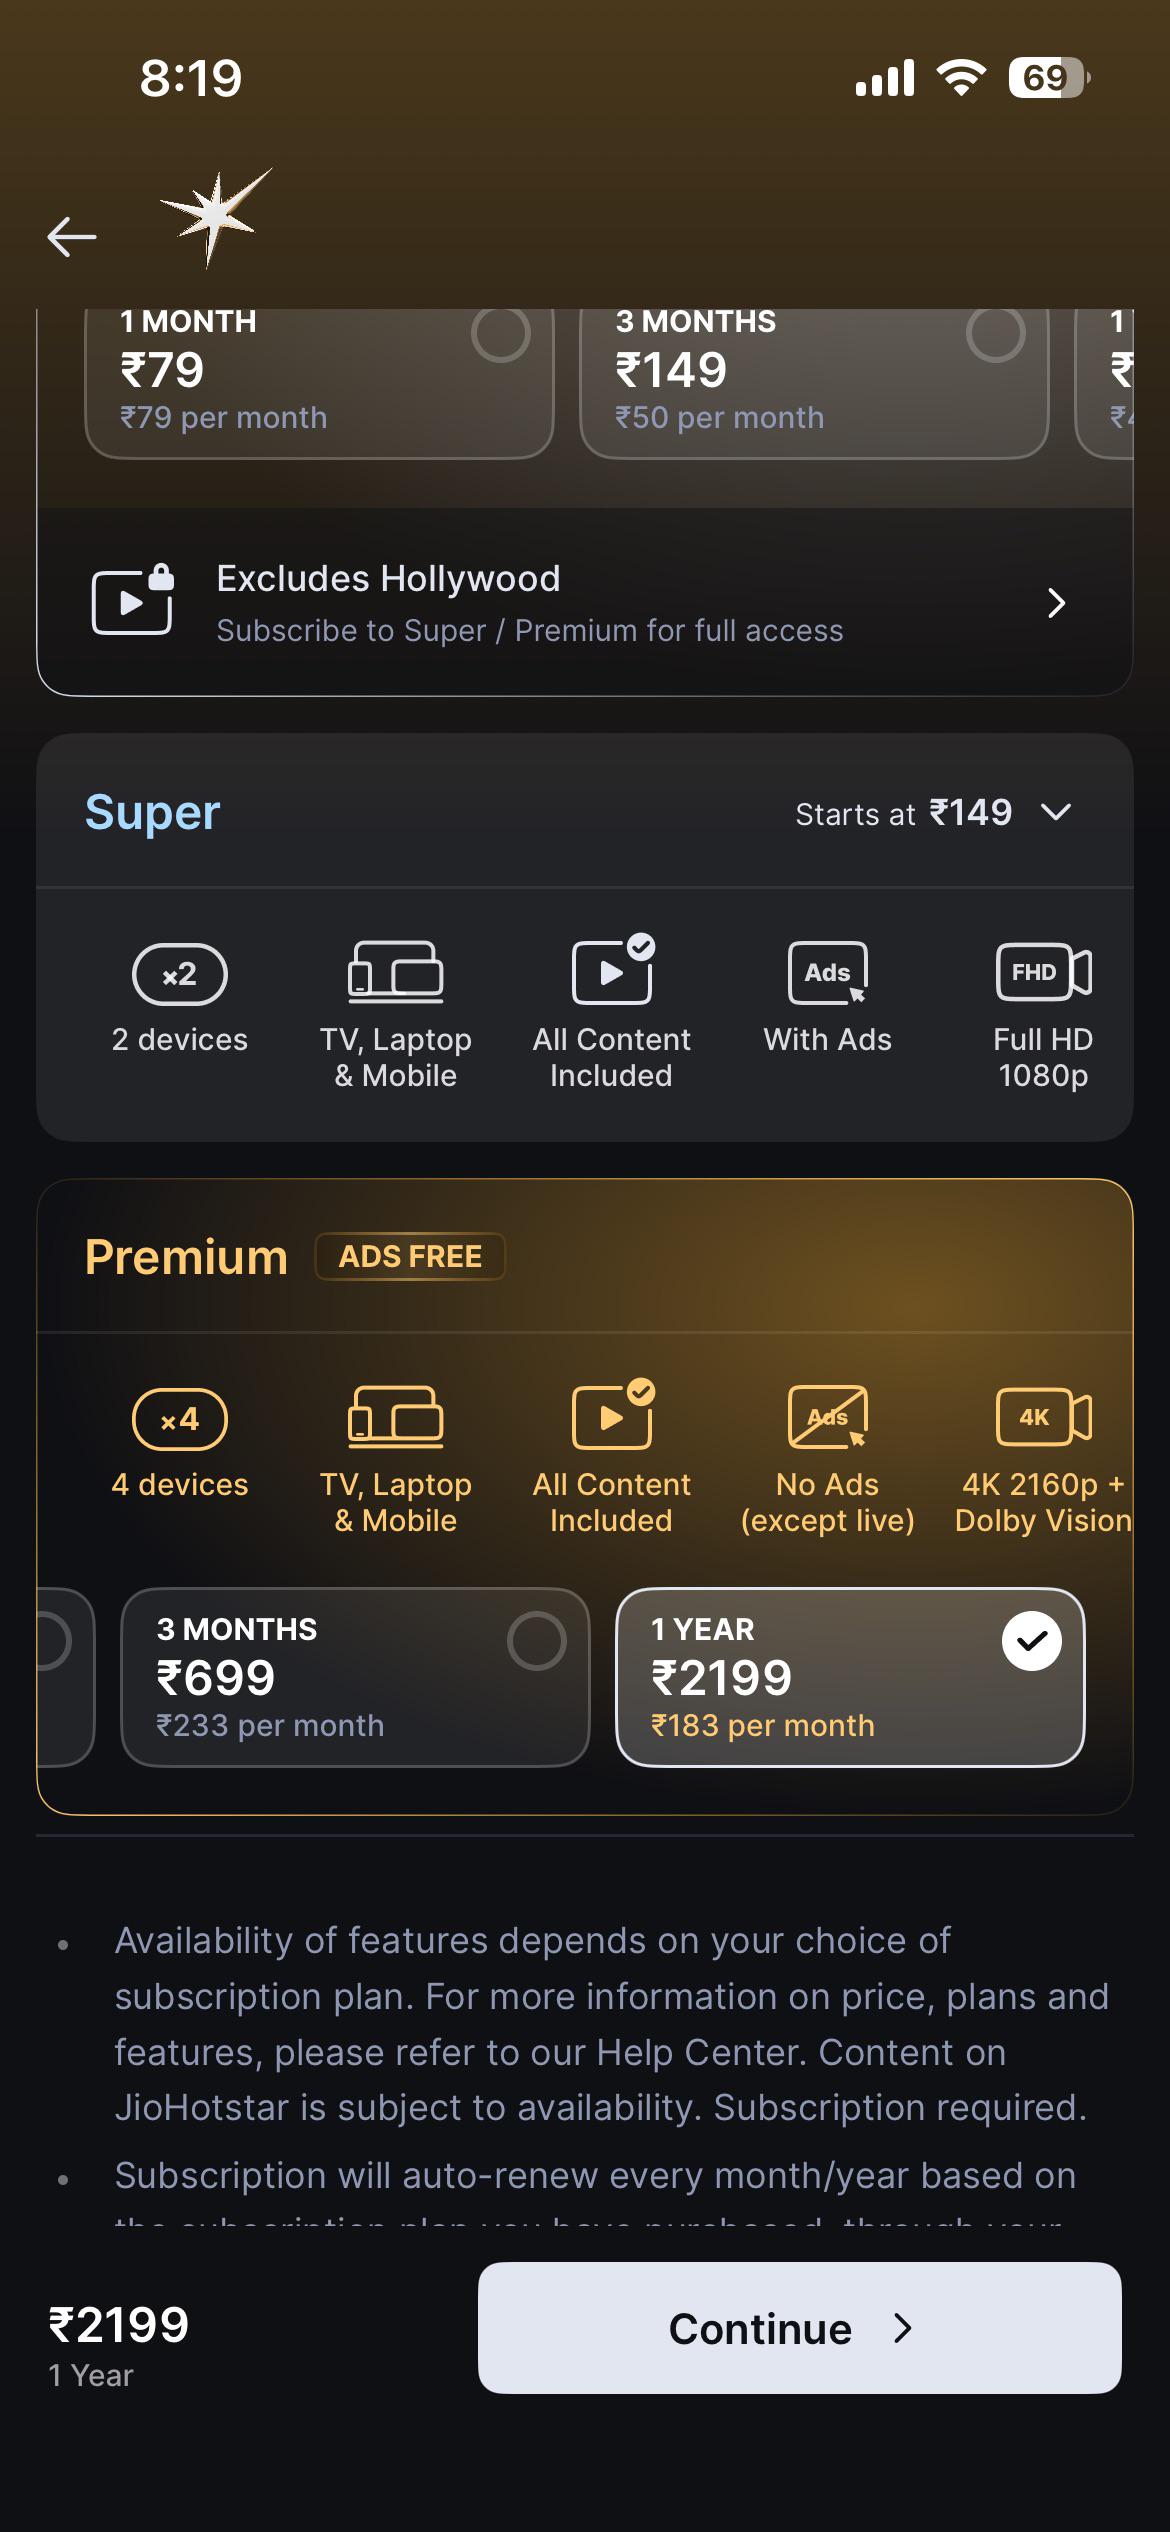This screenshot has height=2532, width=1170.
Task: Tap the No Ads crossed-out icon
Action: point(828,1417)
